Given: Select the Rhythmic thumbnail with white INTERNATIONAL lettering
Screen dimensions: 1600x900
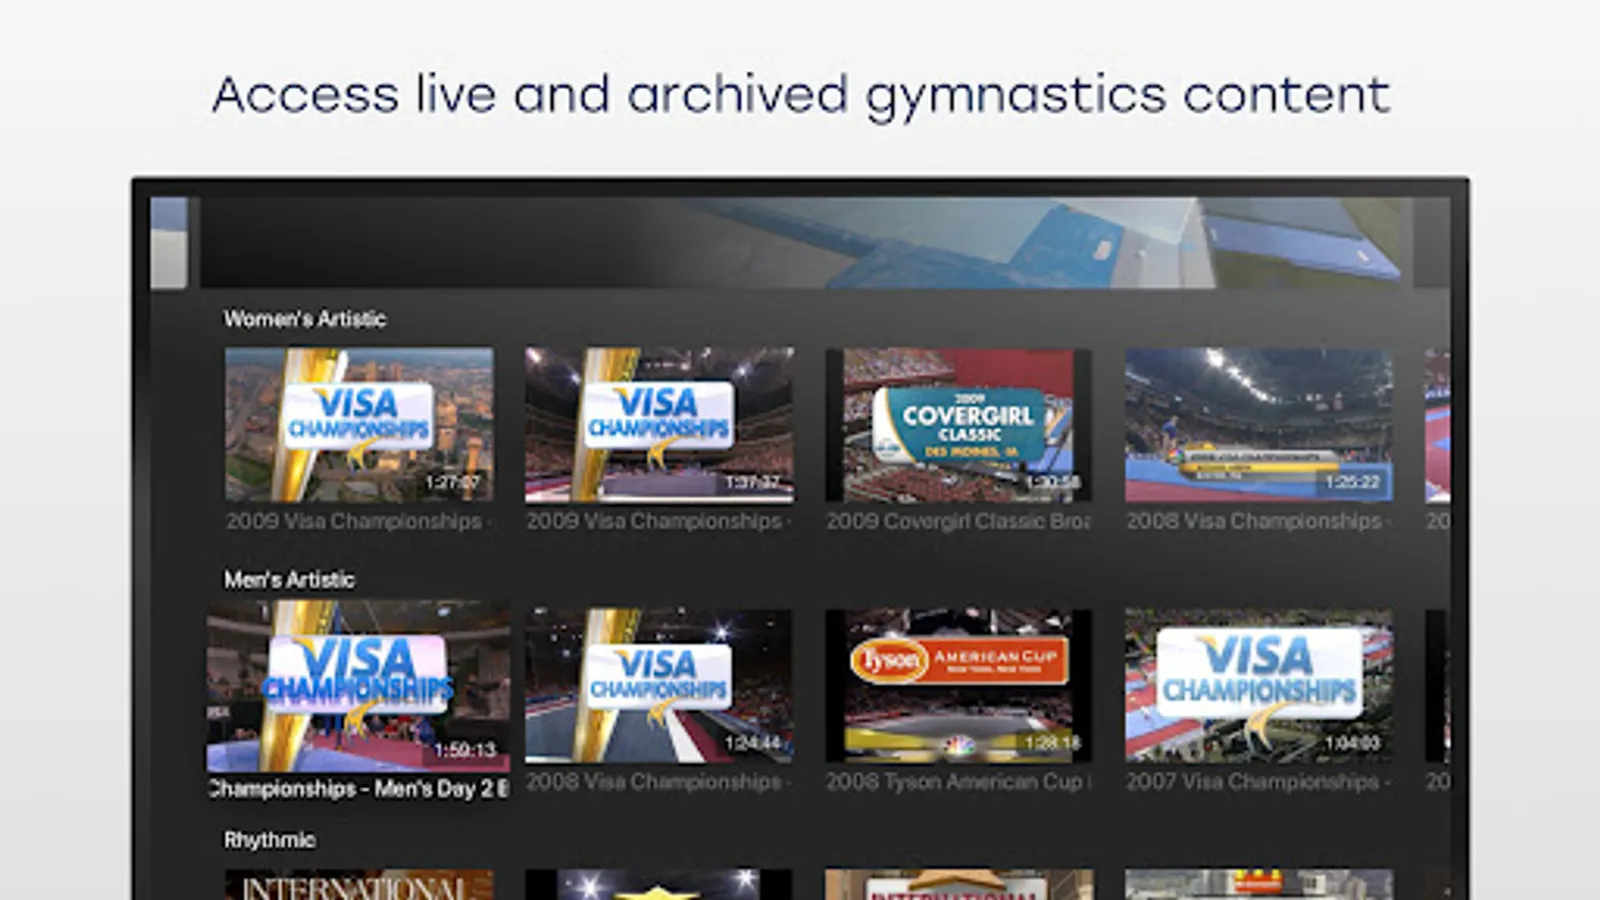Looking at the screenshot, I should (x=359, y=884).
